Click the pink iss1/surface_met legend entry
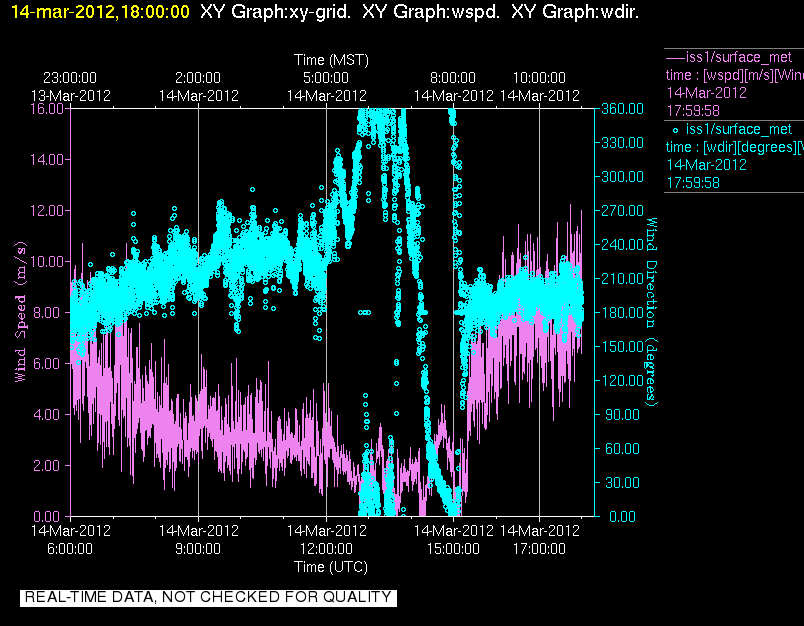This screenshot has width=804, height=626. pos(738,57)
